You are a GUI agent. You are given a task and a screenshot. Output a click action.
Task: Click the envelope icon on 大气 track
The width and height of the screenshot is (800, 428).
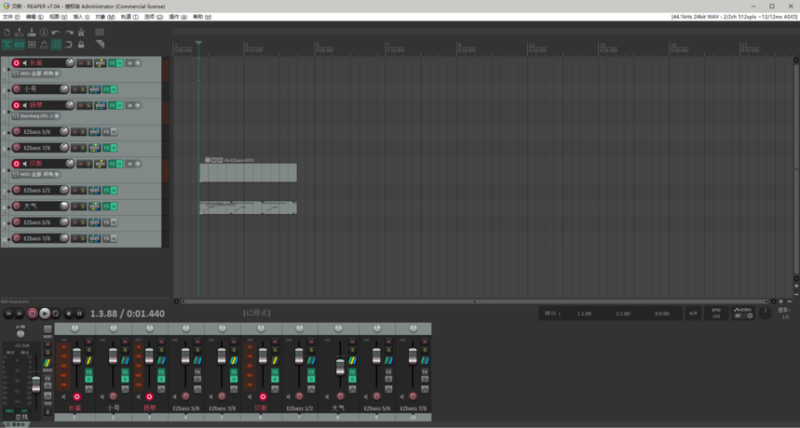tap(97, 206)
